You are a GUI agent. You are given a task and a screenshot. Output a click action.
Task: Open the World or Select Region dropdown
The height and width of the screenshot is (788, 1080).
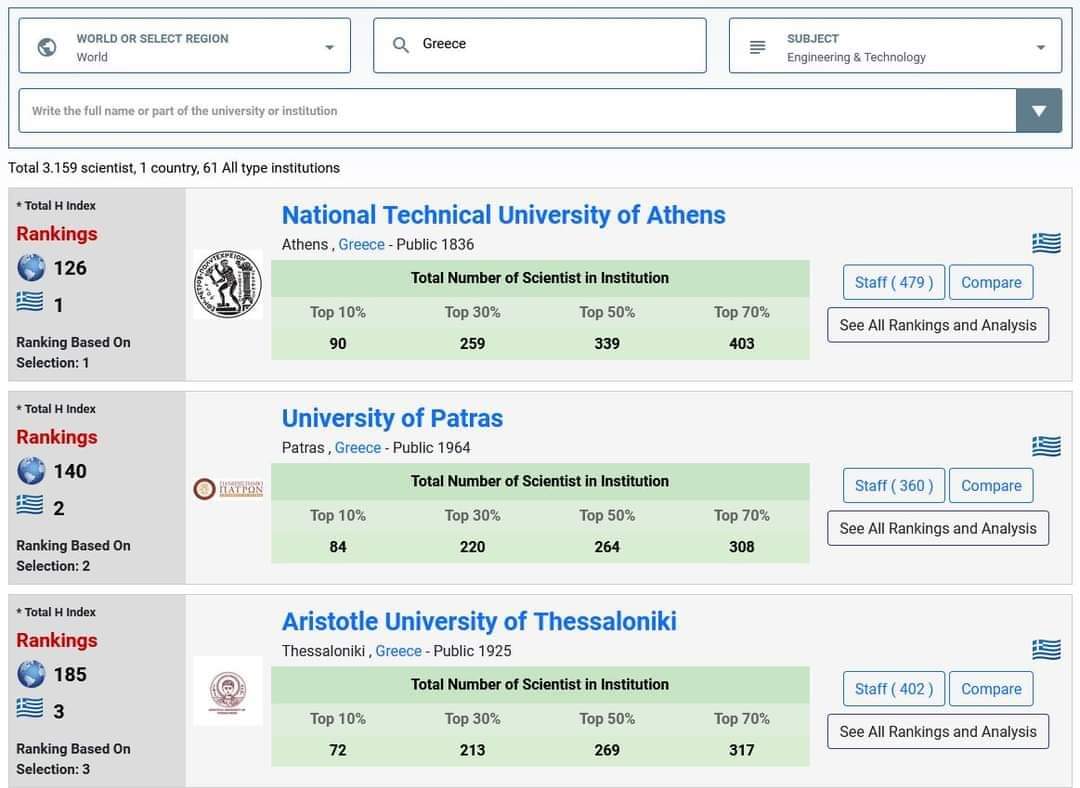(x=185, y=46)
